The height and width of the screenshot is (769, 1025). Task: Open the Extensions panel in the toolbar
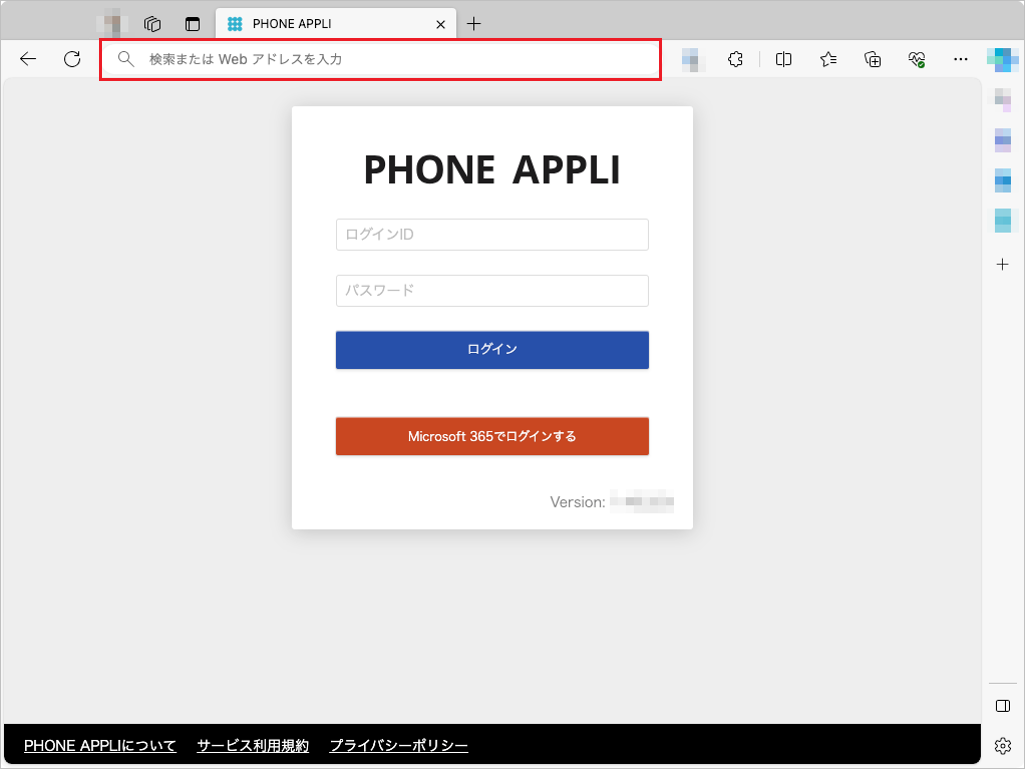pyautogui.click(x=735, y=59)
